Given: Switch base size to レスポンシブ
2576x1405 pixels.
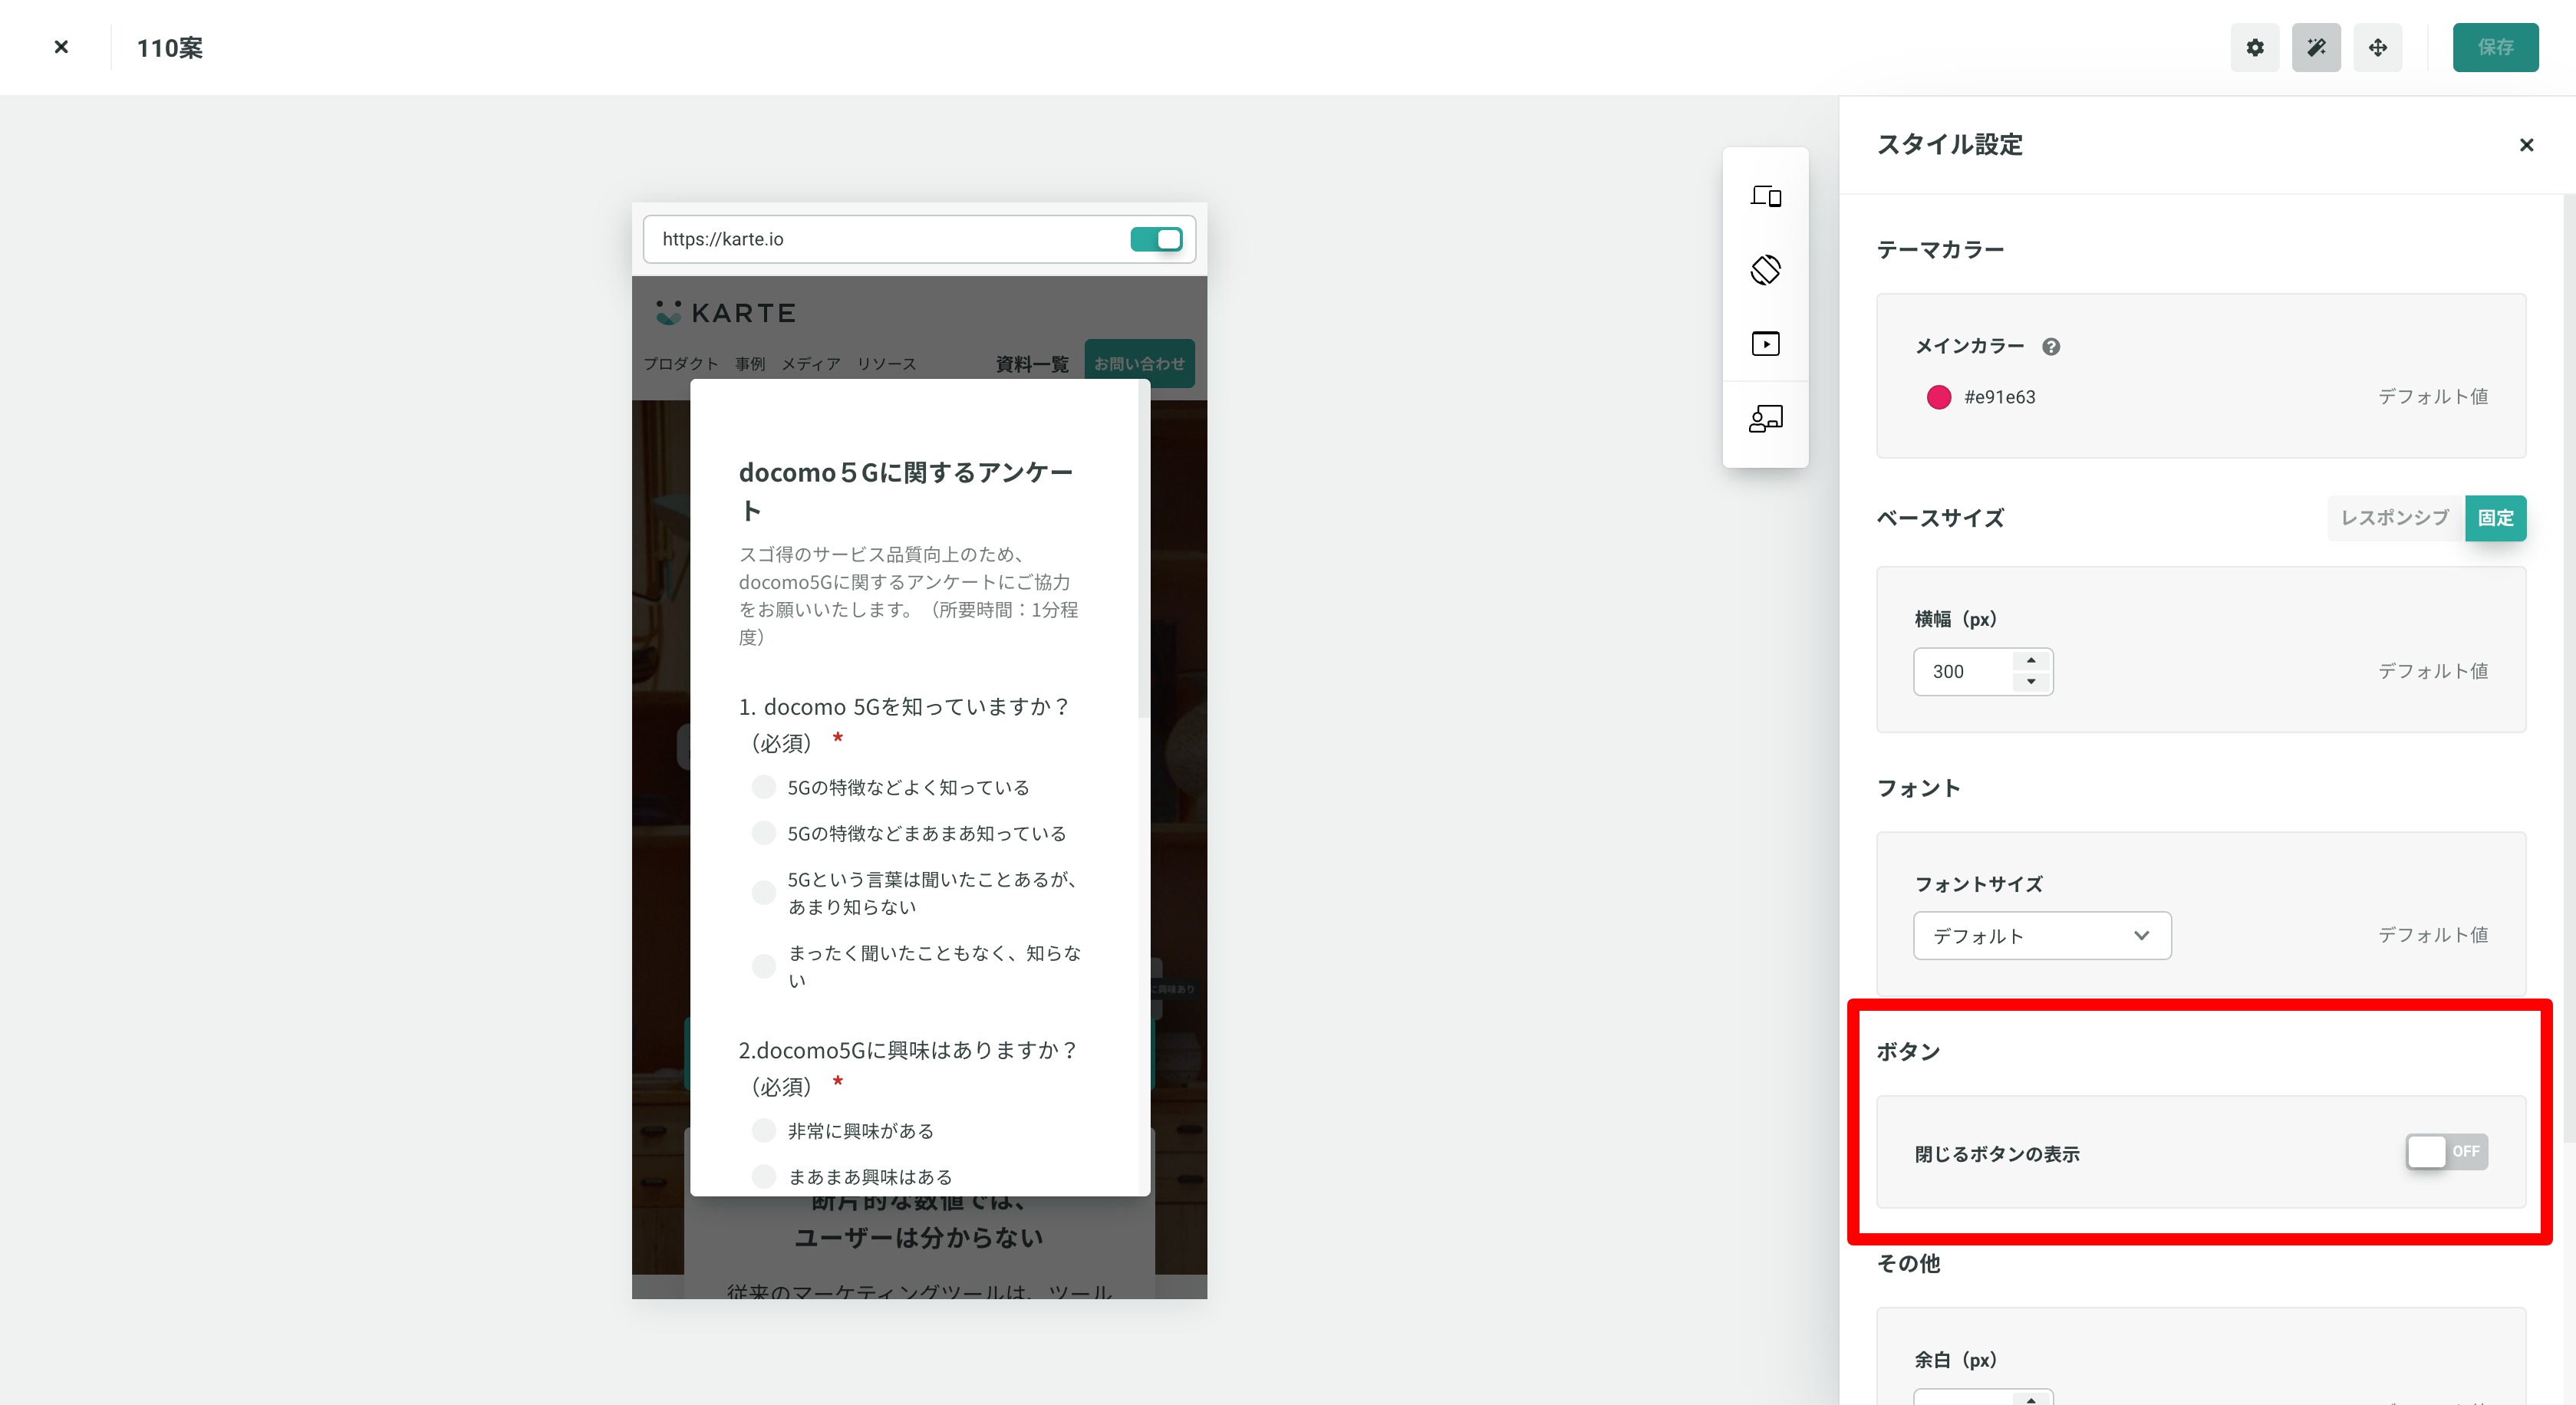Looking at the screenshot, I should click(x=2394, y=518).
